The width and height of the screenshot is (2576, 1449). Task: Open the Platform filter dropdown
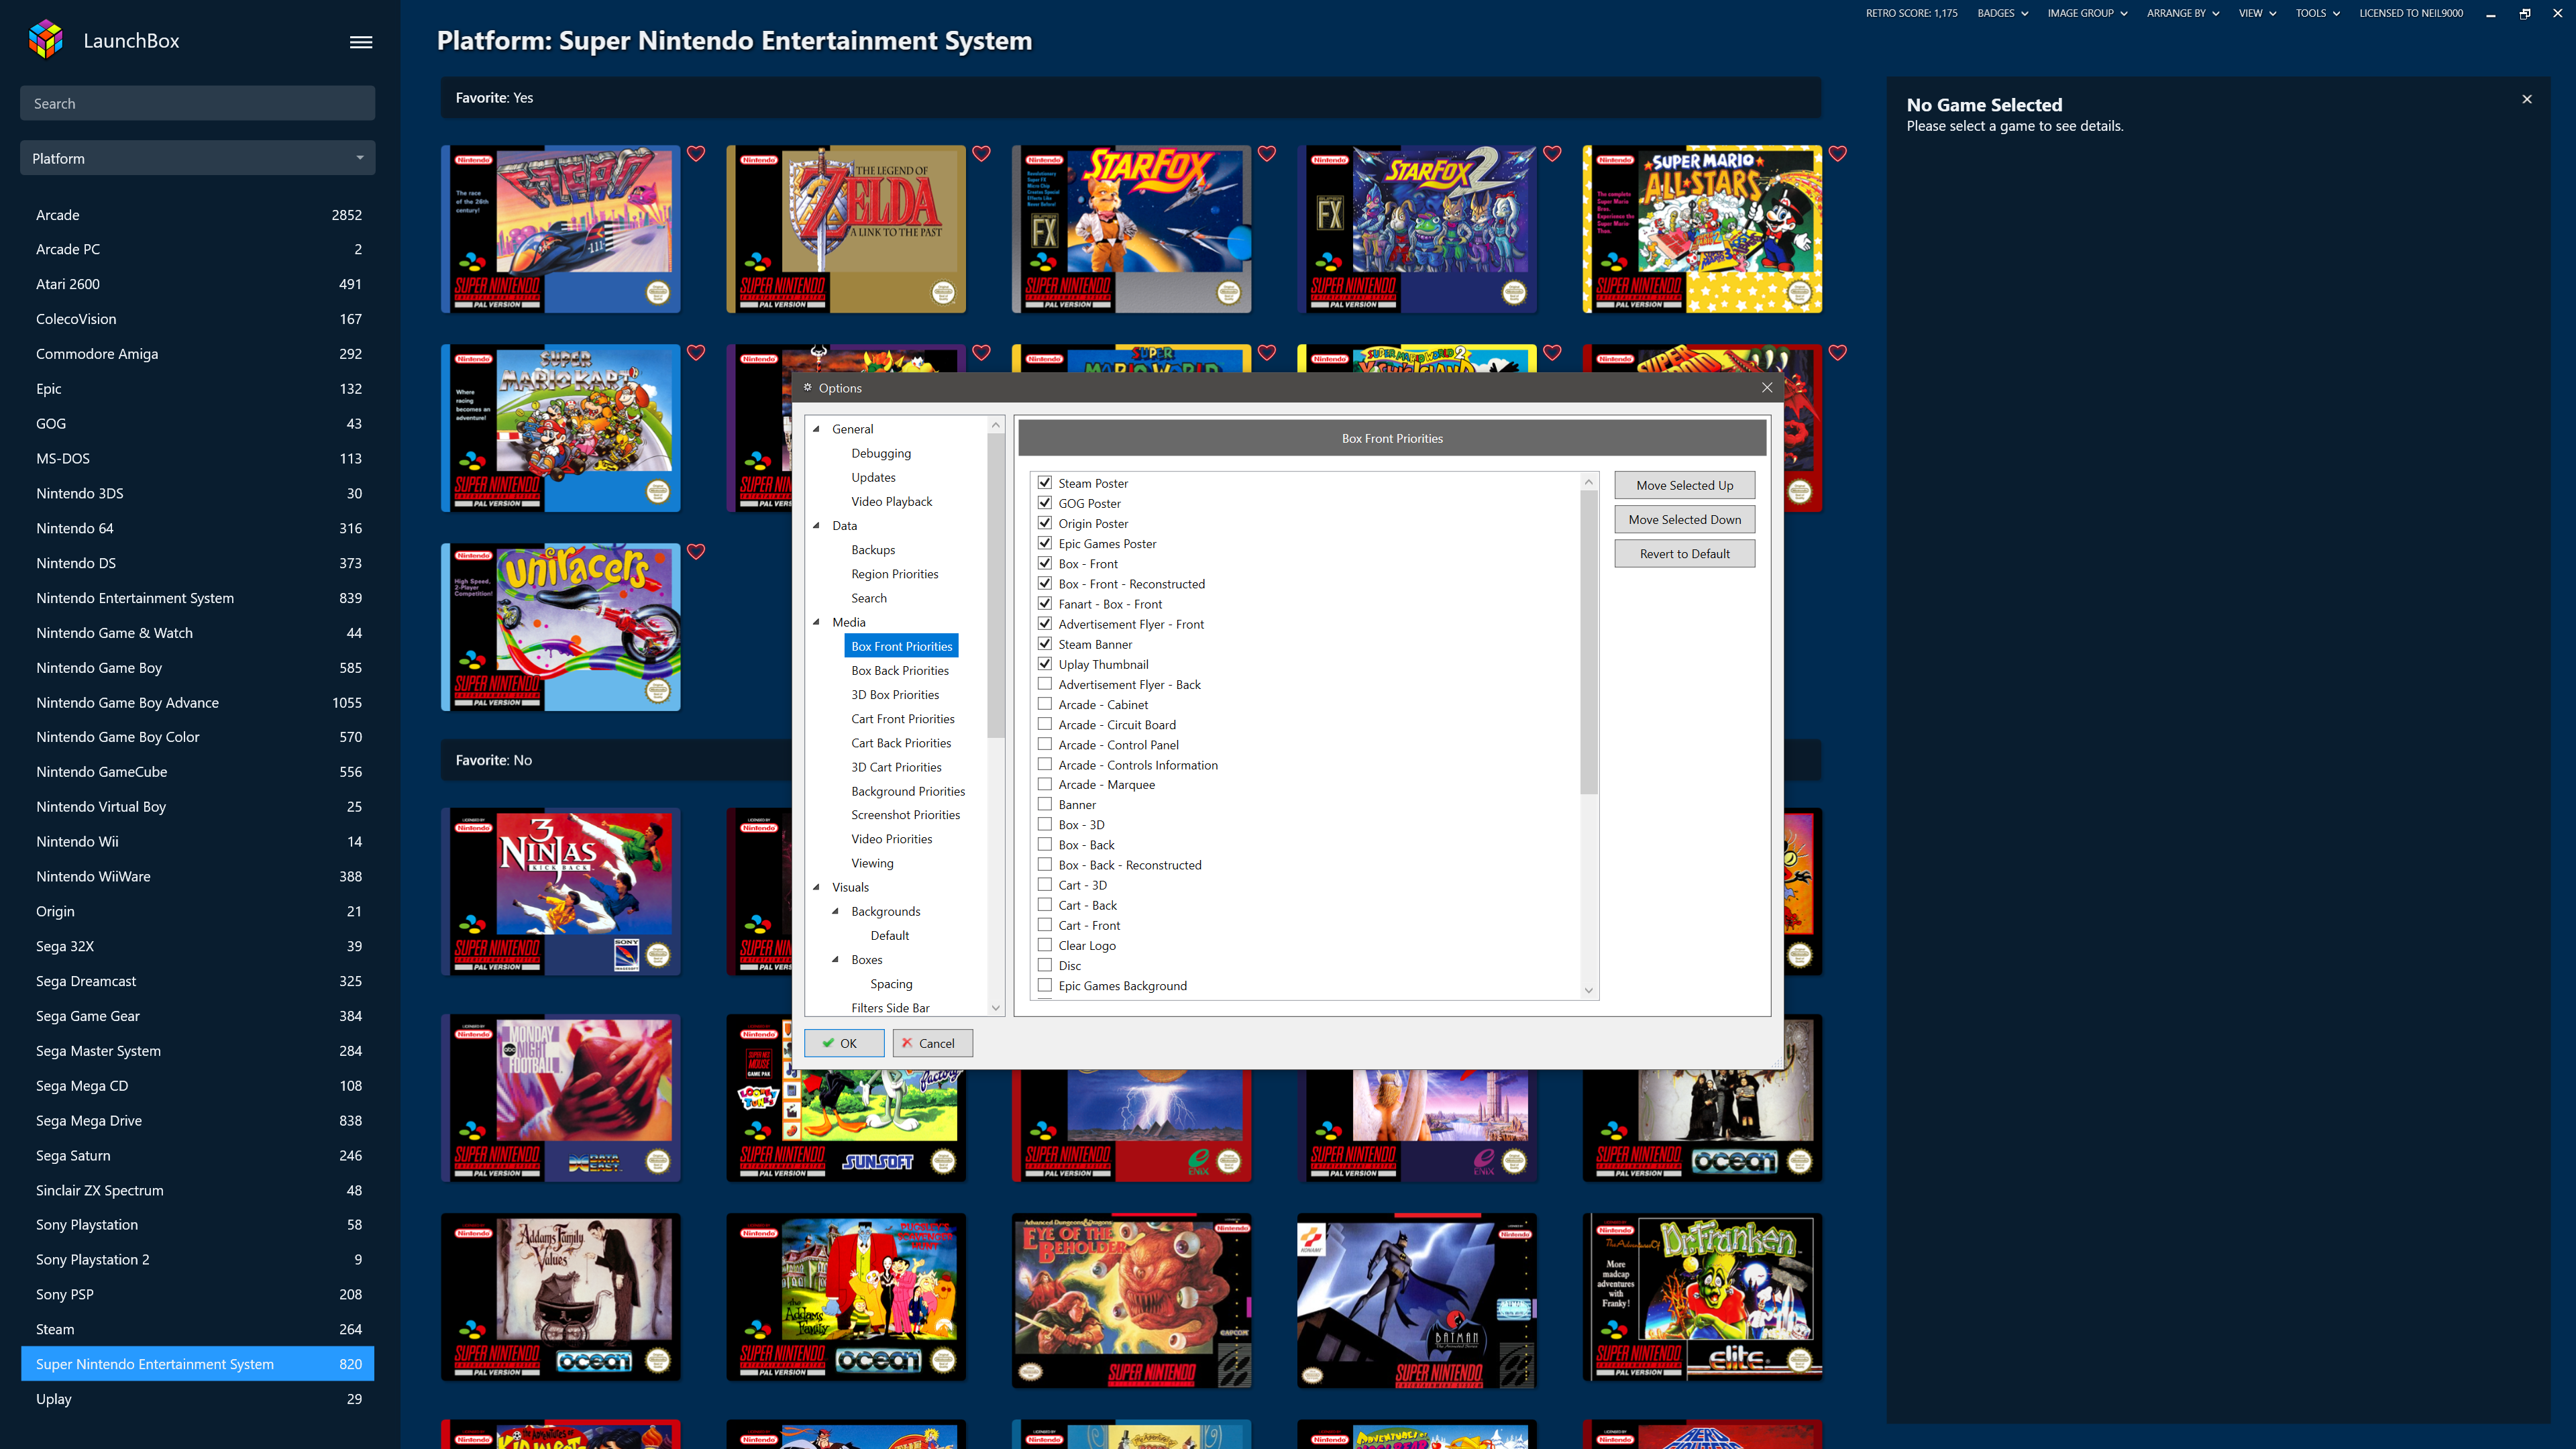pyautogui.click(x=198, y=158)
